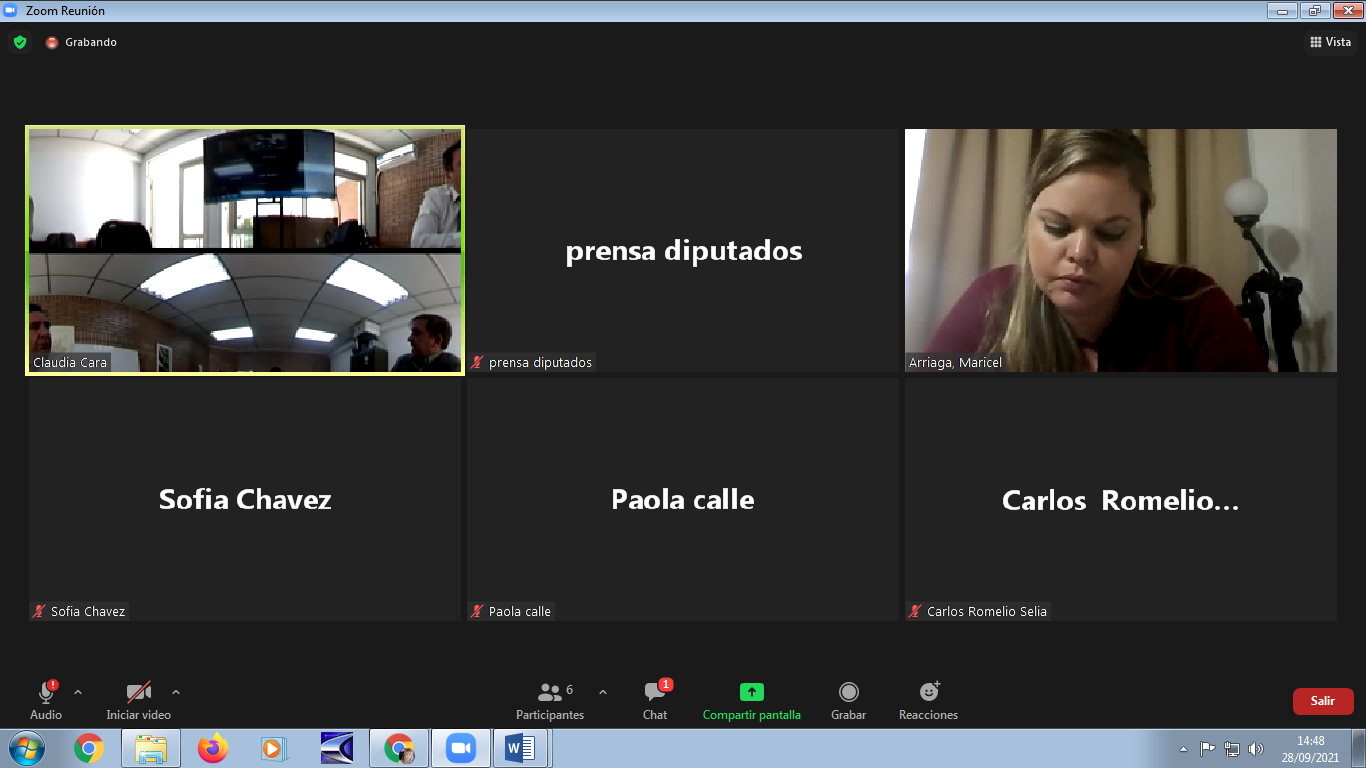Switch to Zoom taskbar icon
Viewport: 1366px width, 768px height.
(461, 748)
